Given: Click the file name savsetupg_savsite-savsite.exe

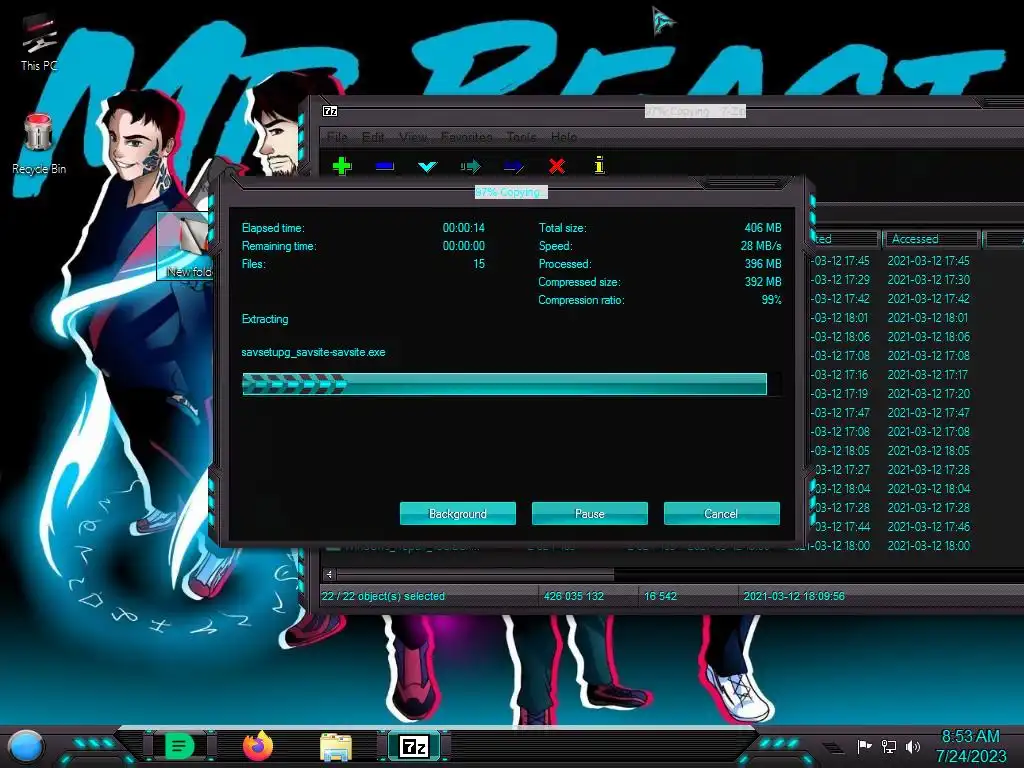Looking at the screenshot, I should click(313, 352).
